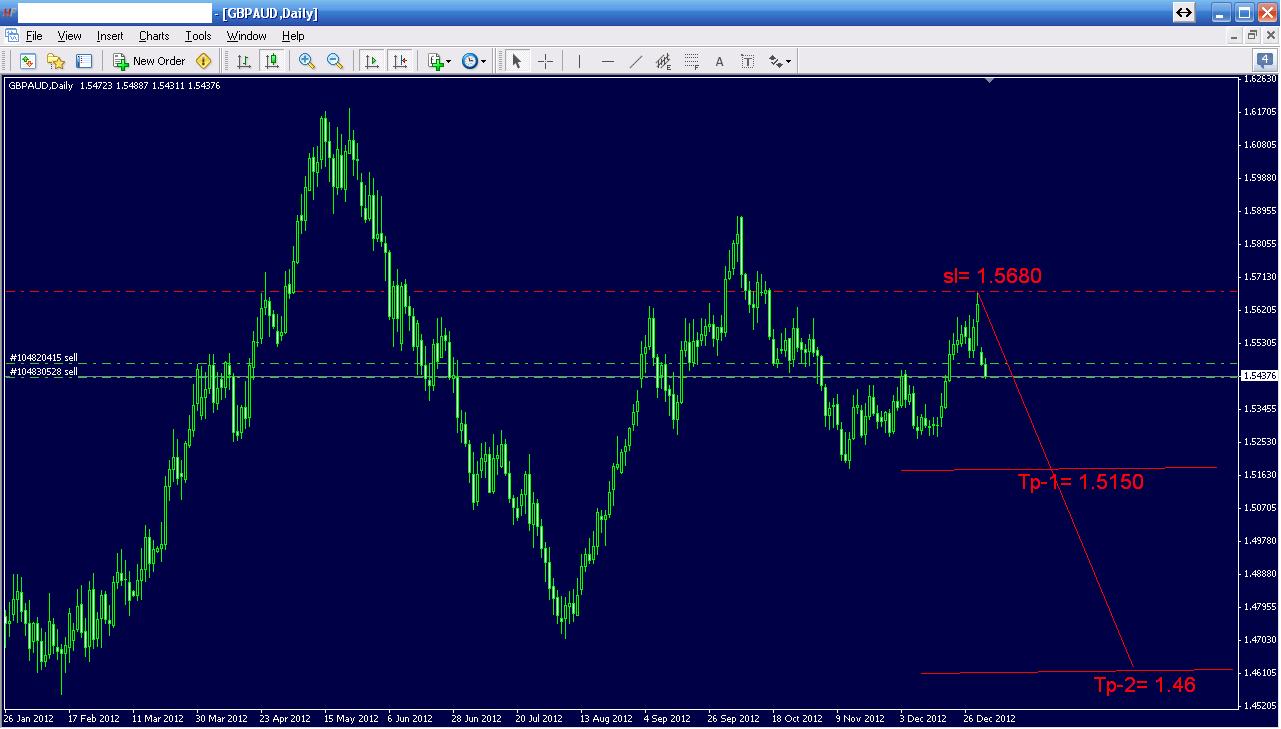Expand the arrows objects dropdown
Viewport: 1281px width, 729px height.
(x=789, y=62)
